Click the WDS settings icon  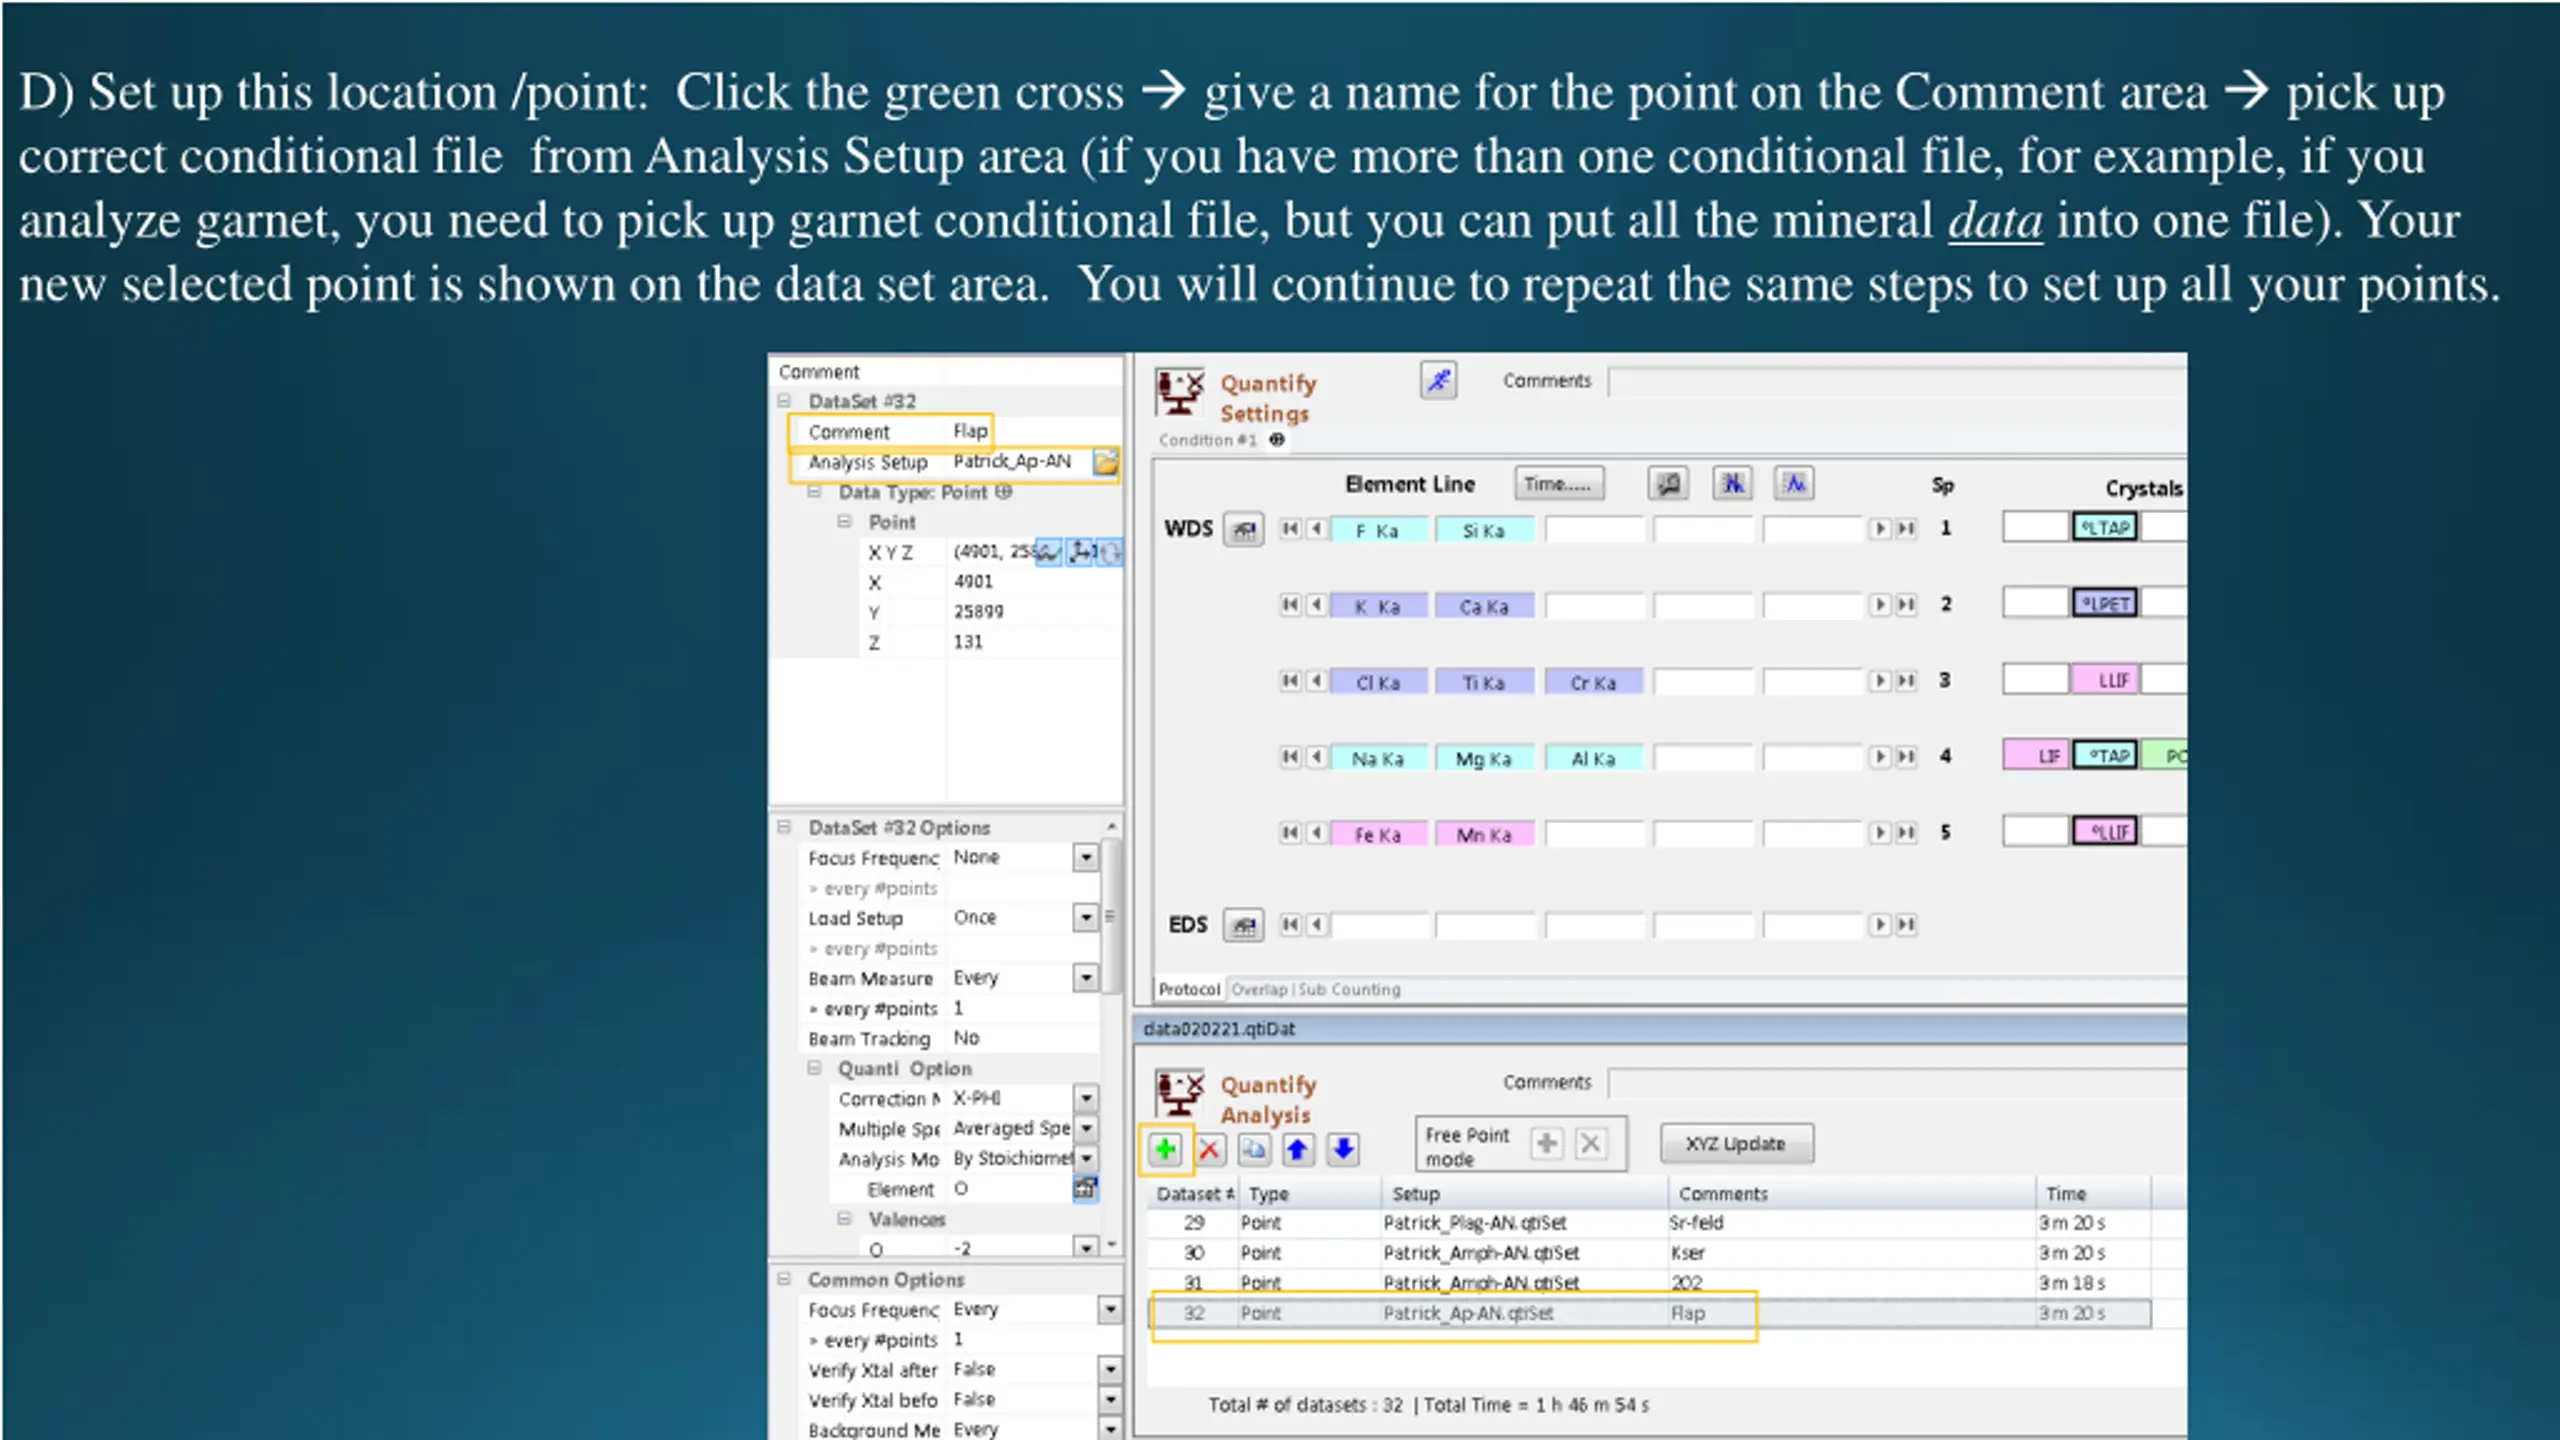click(1243, 530)
